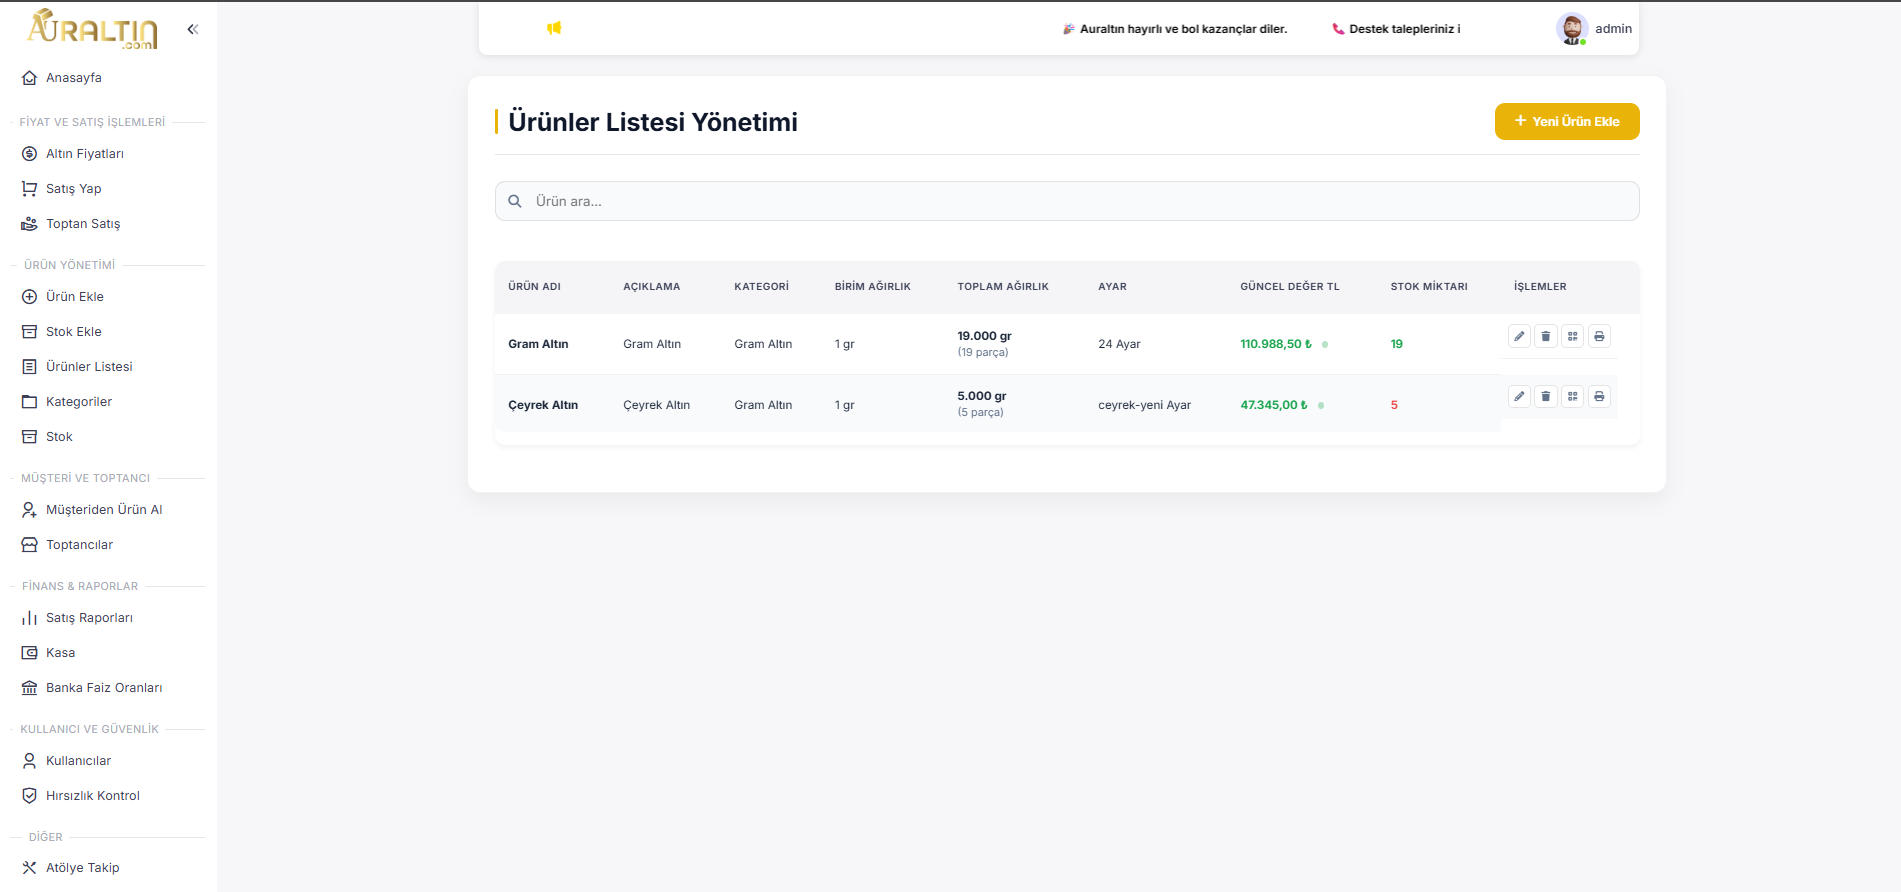1901x892 pixels.
Task: Open Altın Fiyatları from the sidebar
Action: coord(84,154)
